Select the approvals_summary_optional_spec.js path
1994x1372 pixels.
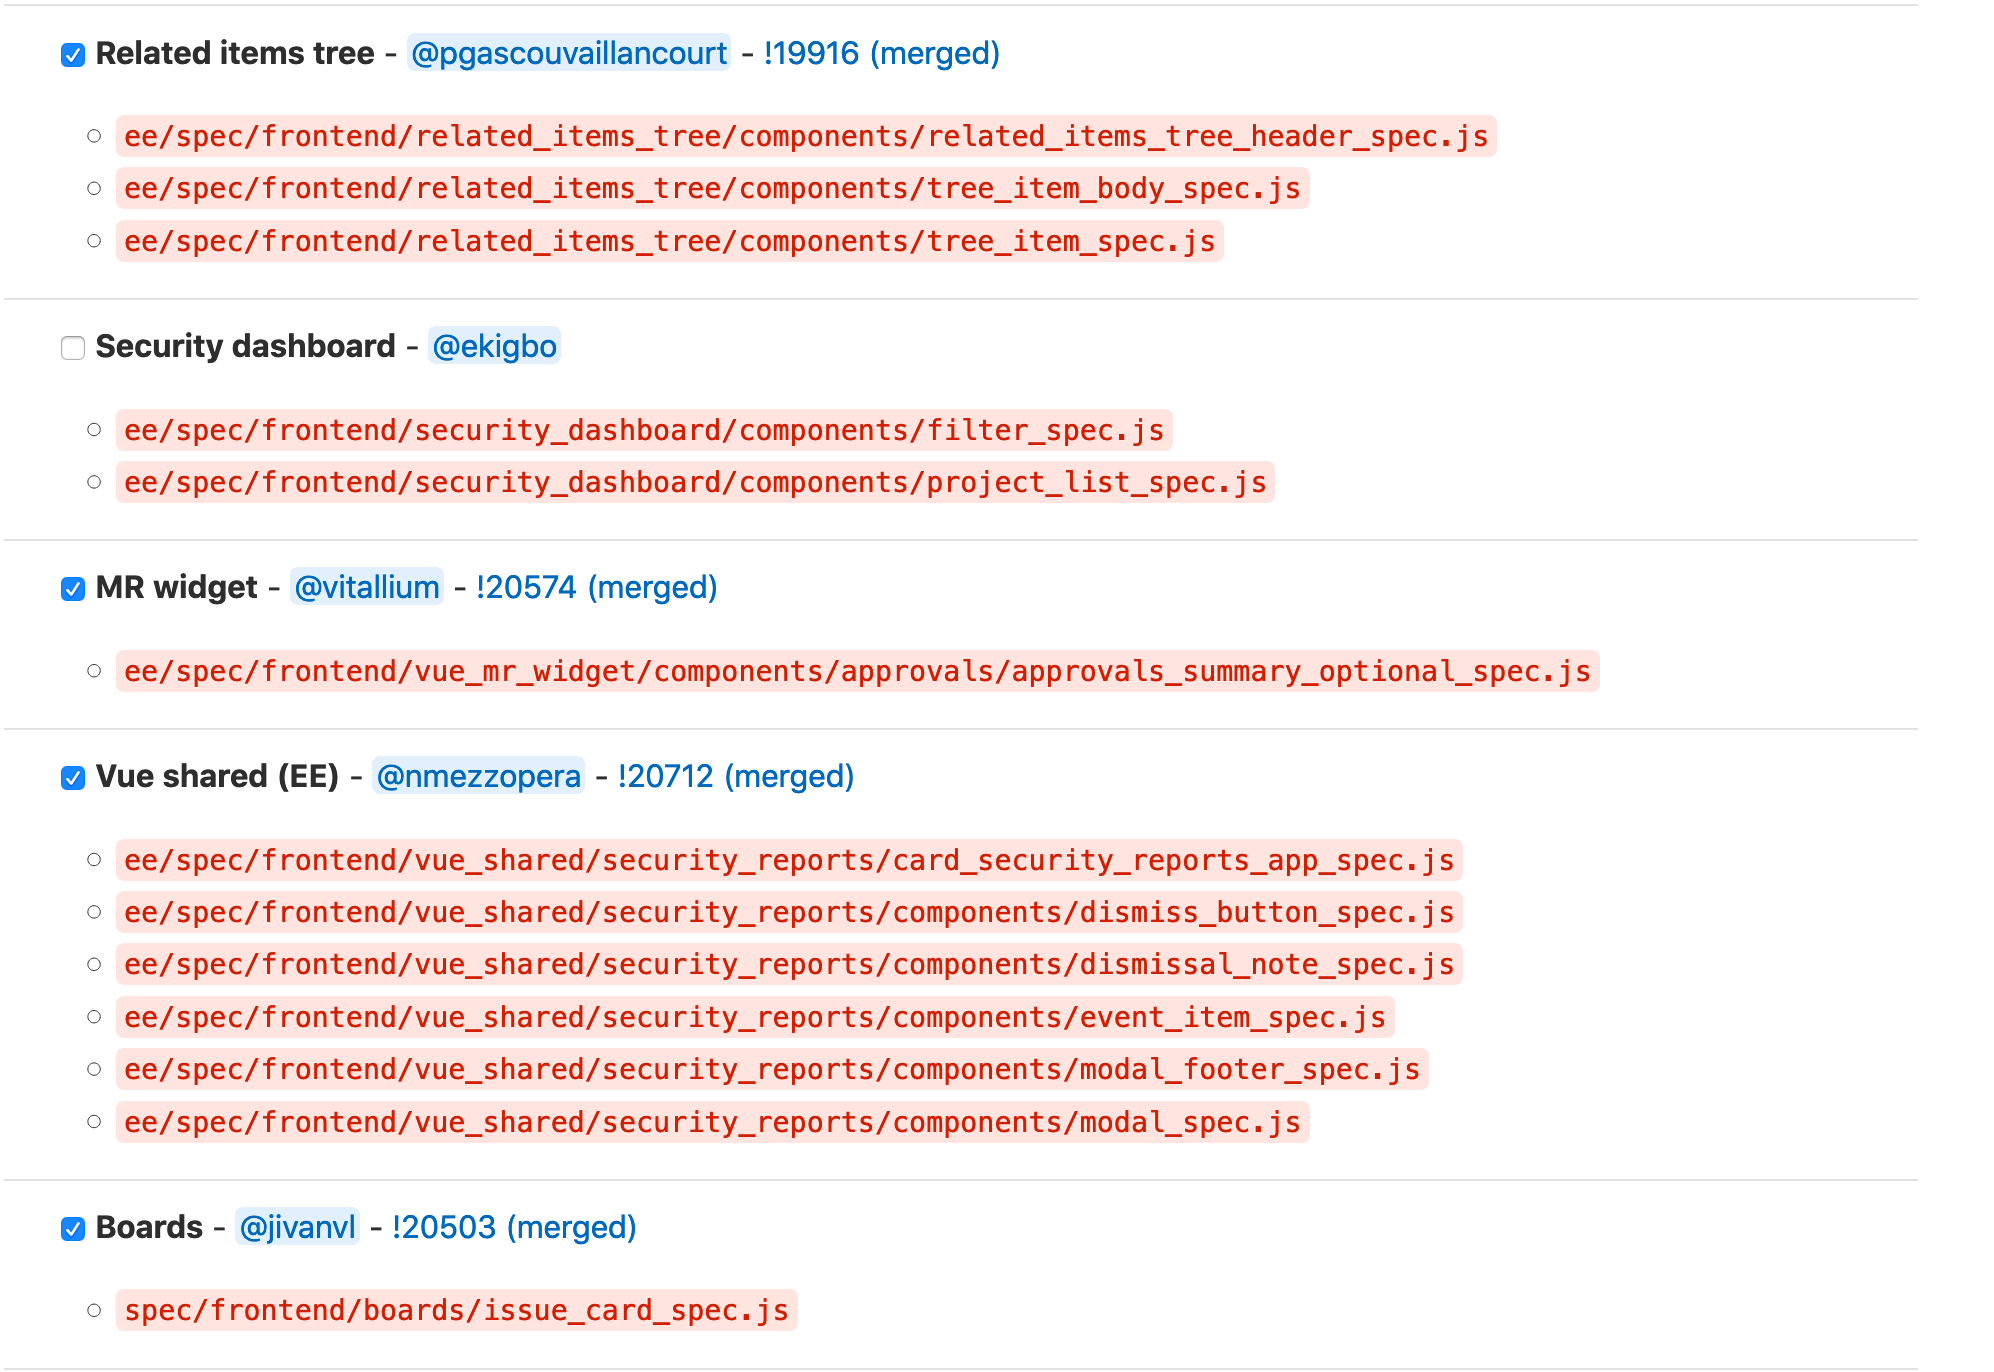click(856, 672)
